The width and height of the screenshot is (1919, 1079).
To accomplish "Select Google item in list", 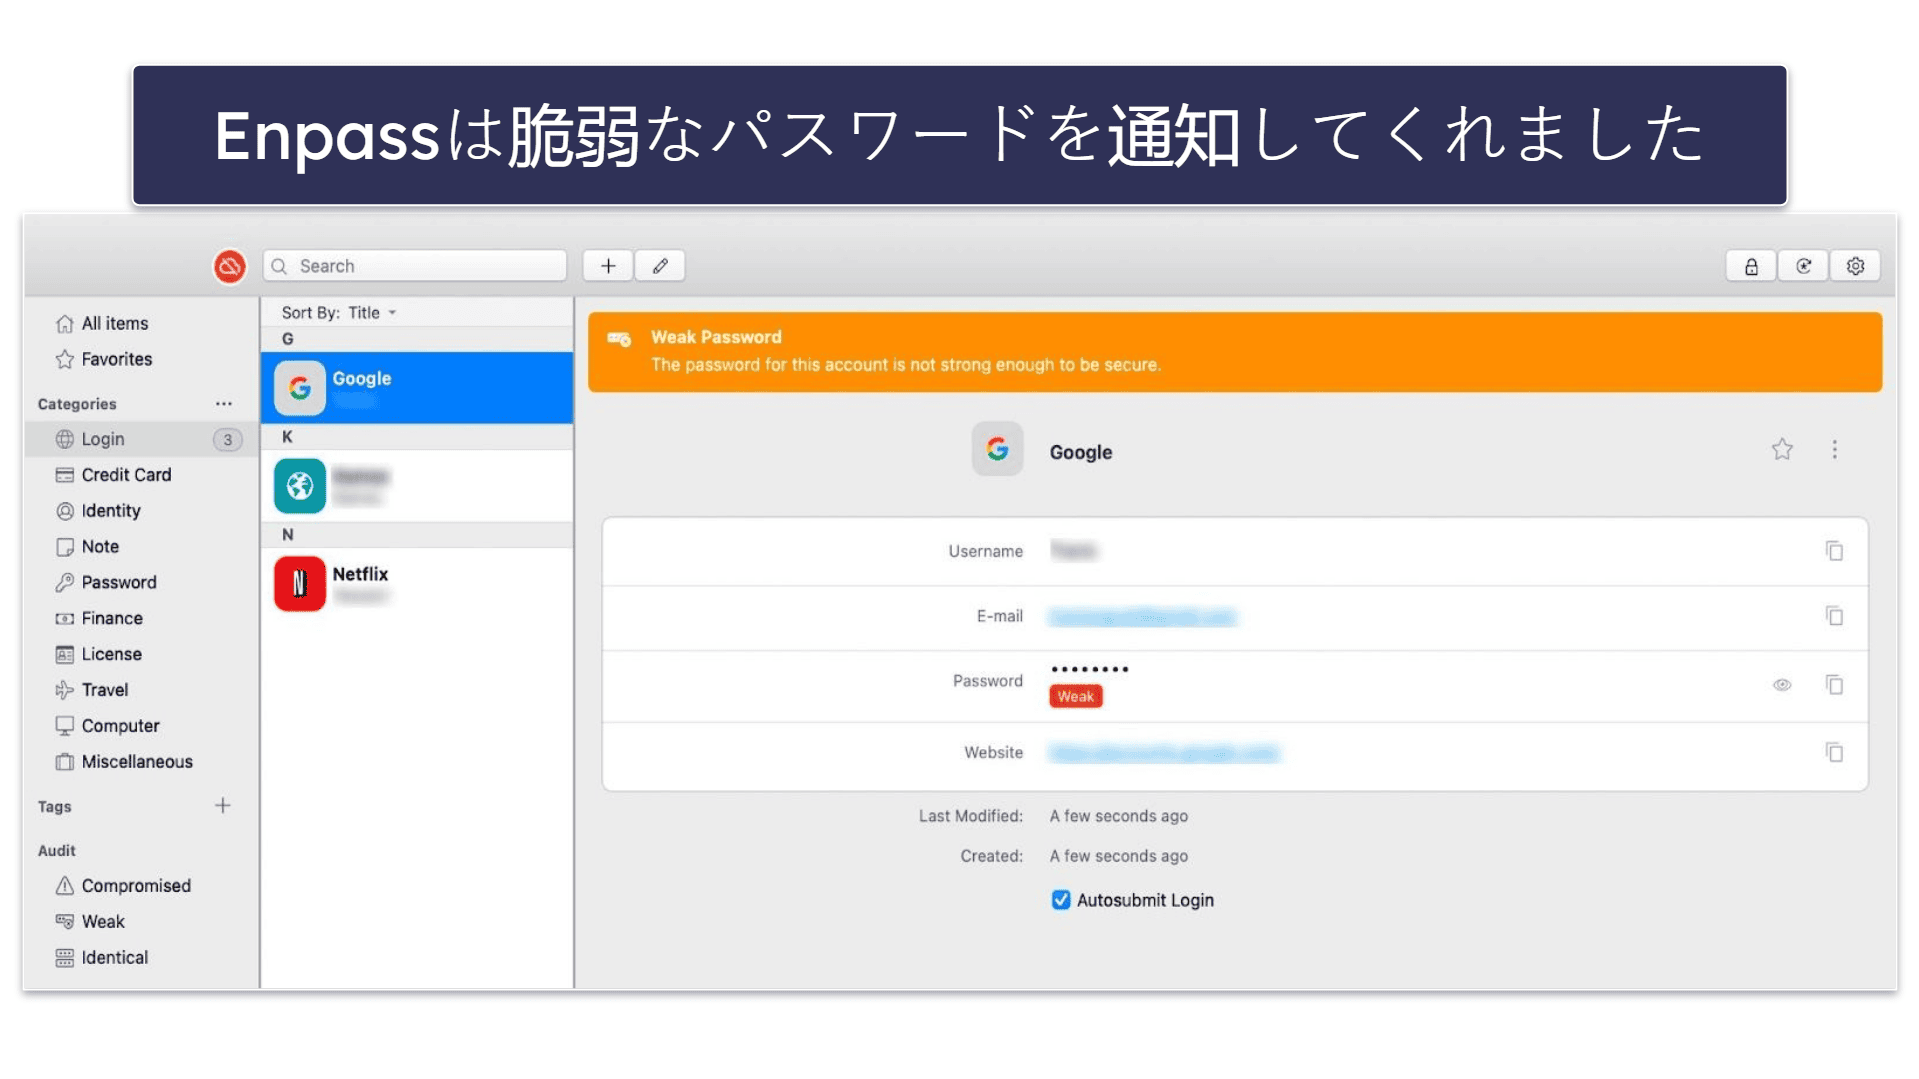I will point(417,388).
